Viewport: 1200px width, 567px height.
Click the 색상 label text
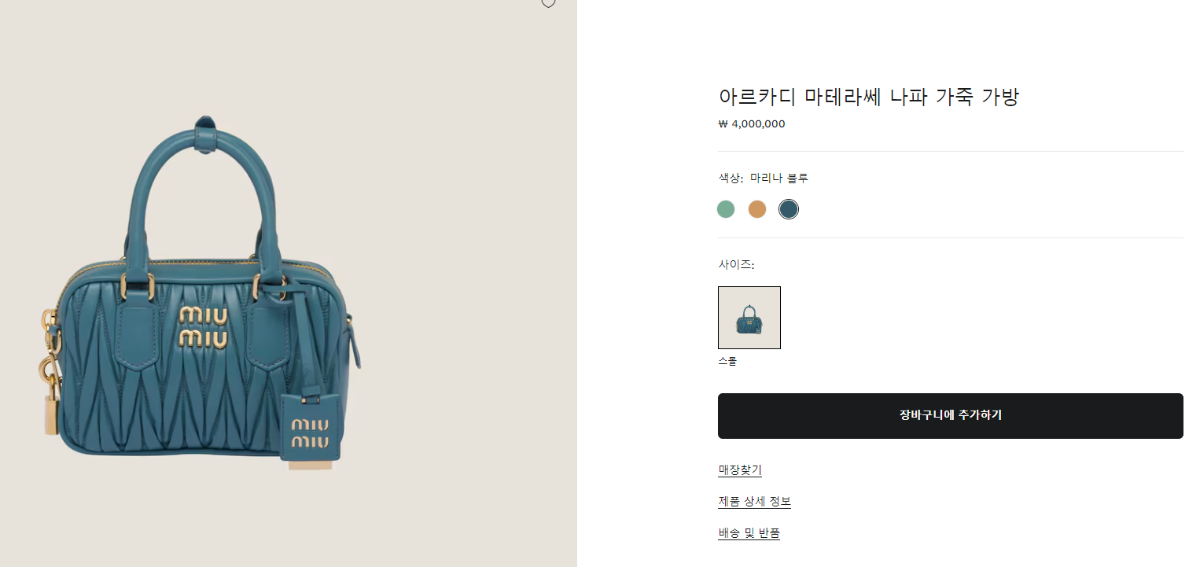point(731,179)
